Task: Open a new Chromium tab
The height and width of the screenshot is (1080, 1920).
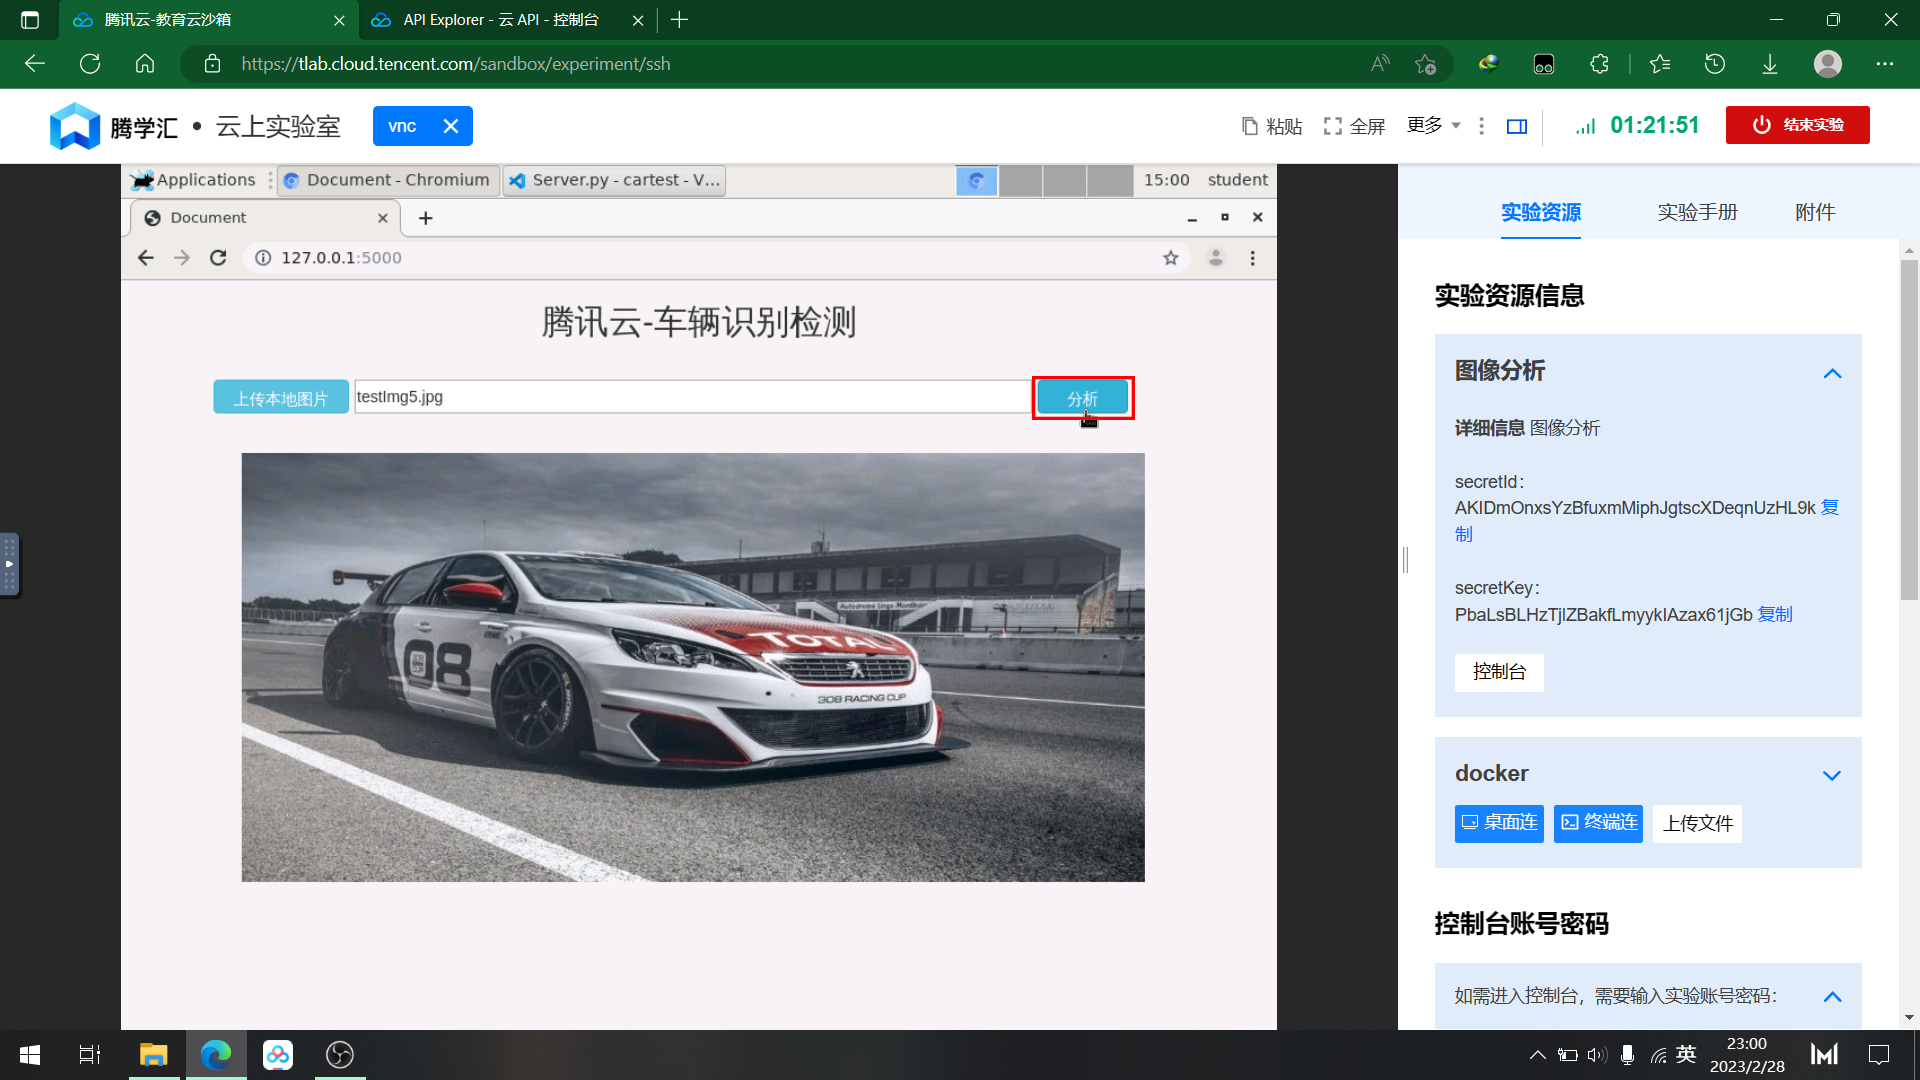Action: (426, 218)
